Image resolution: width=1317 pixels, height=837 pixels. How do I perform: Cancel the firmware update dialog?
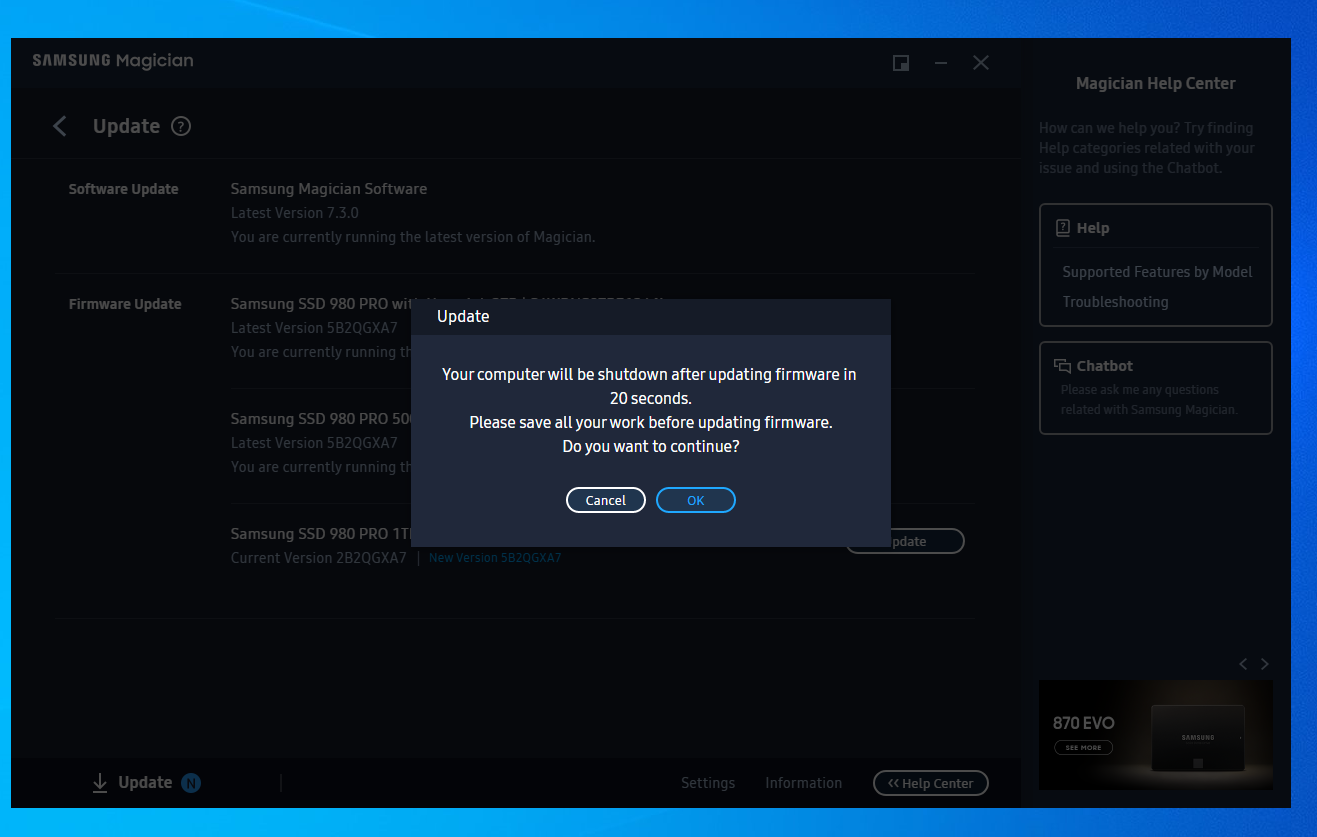click(x=605, y=500)
